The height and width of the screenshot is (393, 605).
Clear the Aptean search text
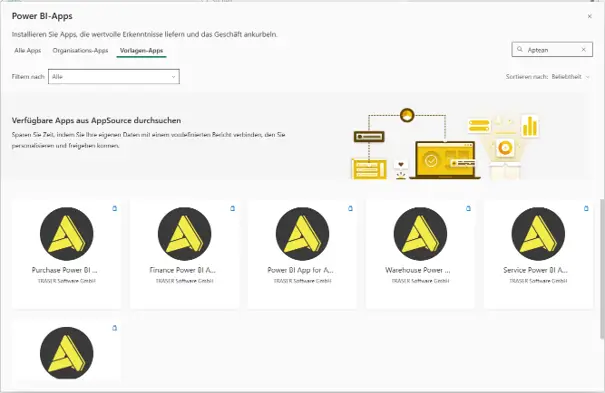click(x=583, y=49)
